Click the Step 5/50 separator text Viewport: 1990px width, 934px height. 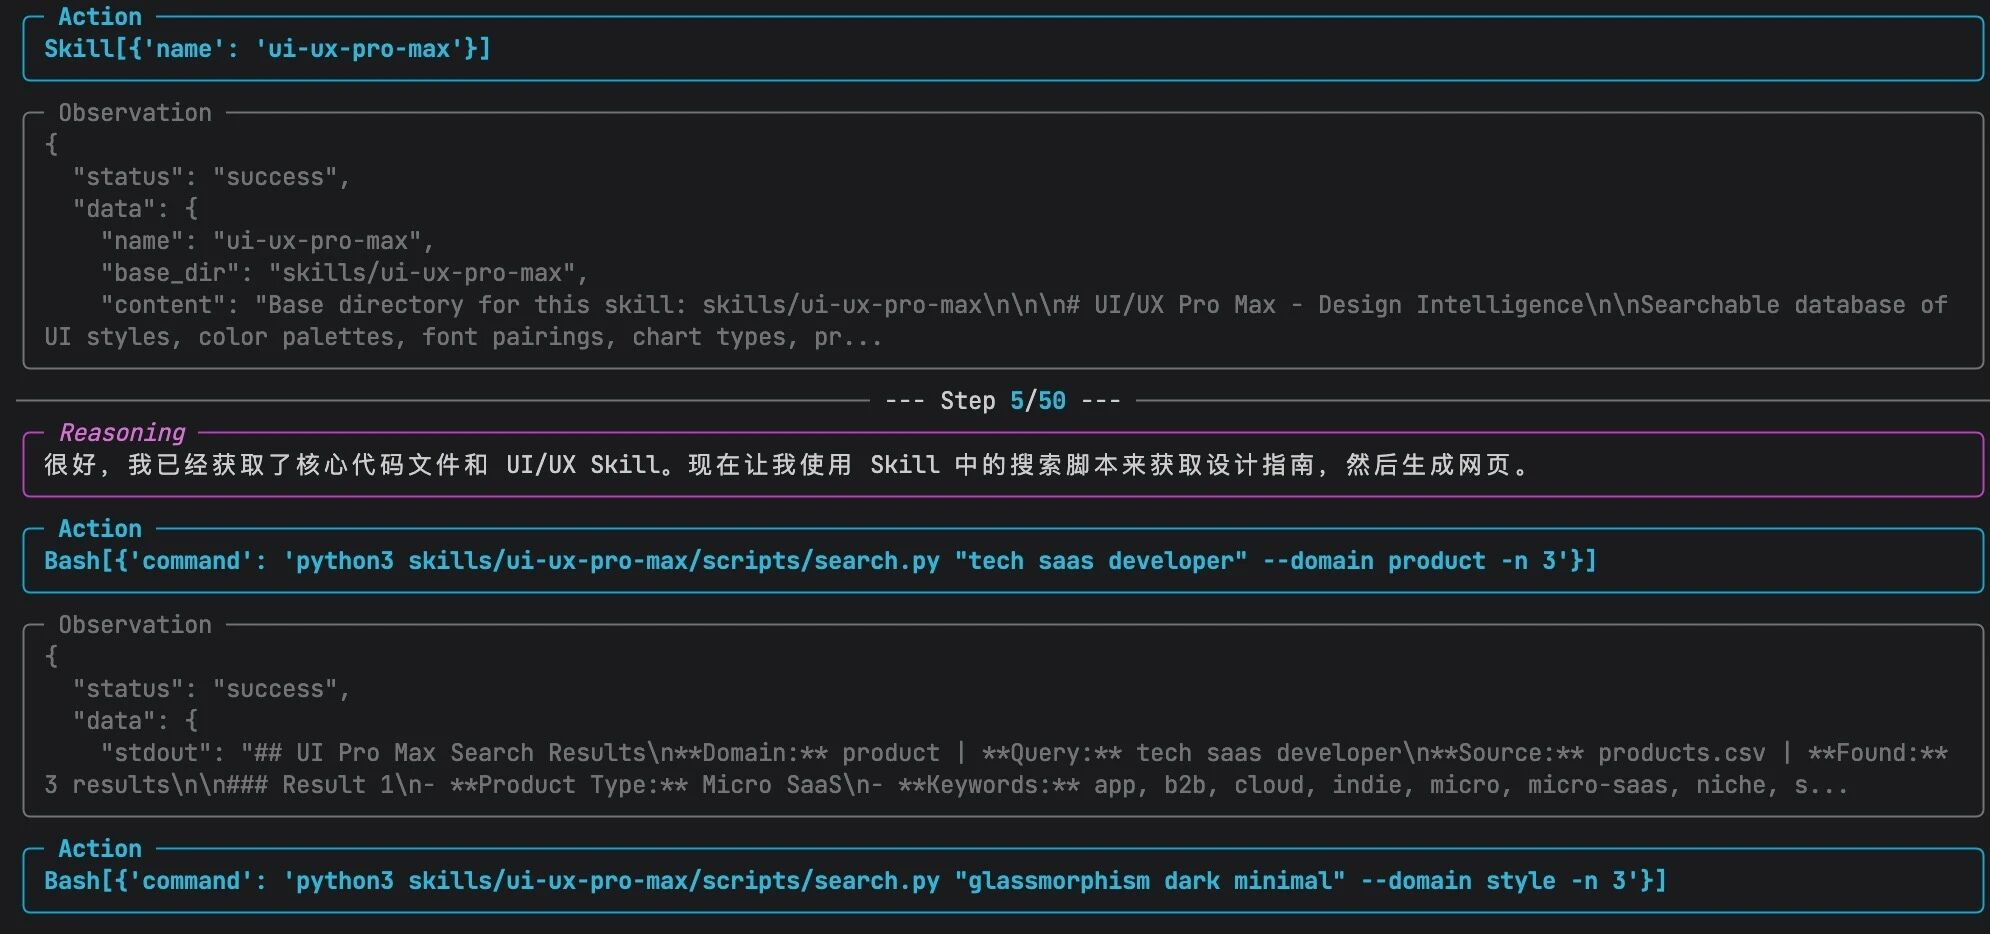[1002, 401]
